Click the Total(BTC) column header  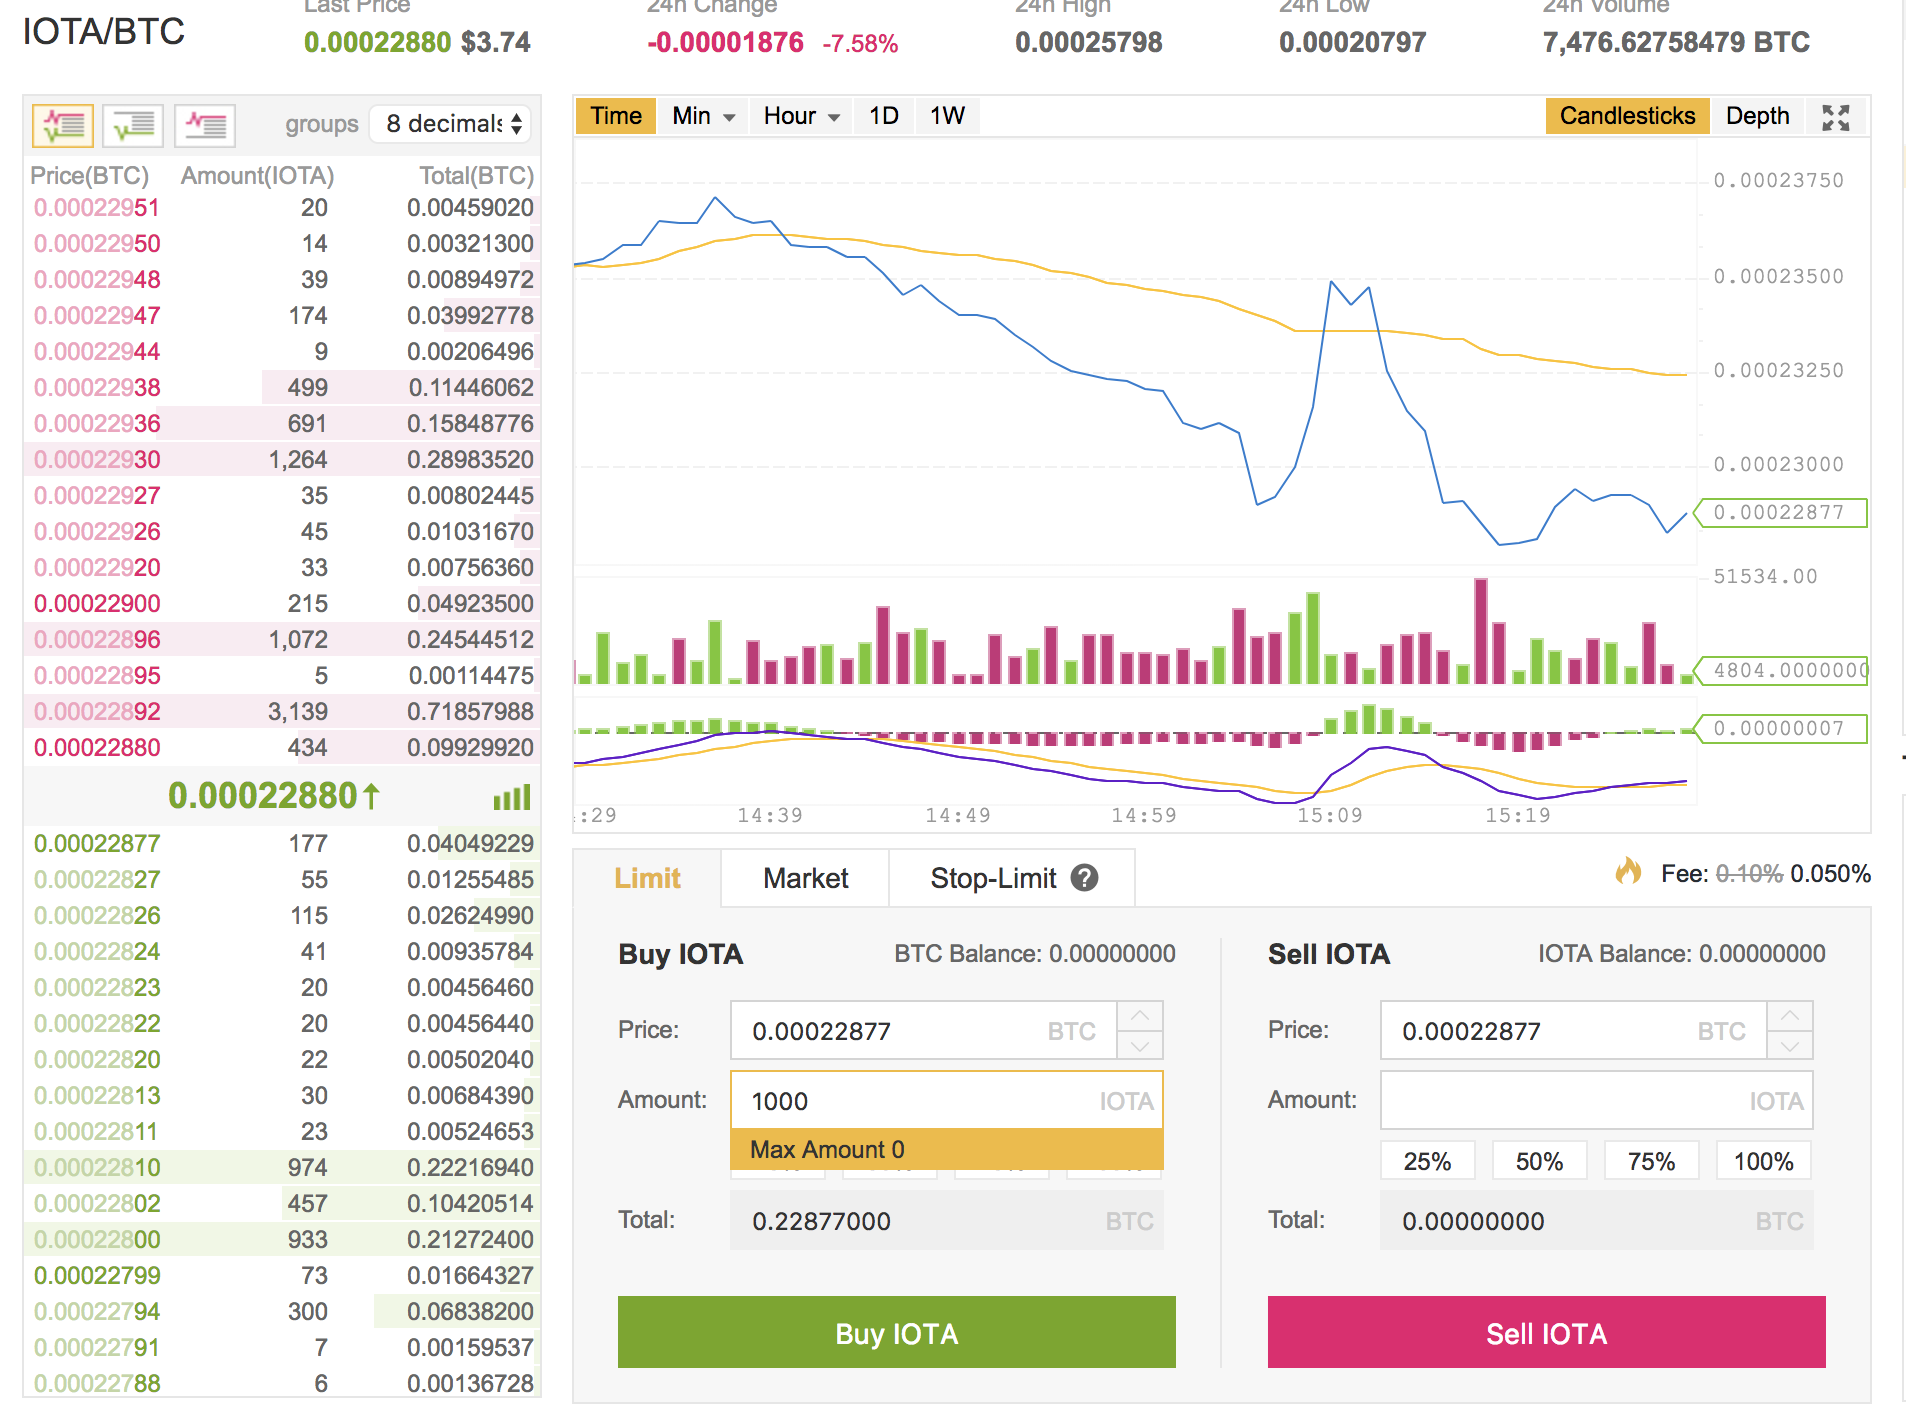pyautogui.click(x=476, y=176)
